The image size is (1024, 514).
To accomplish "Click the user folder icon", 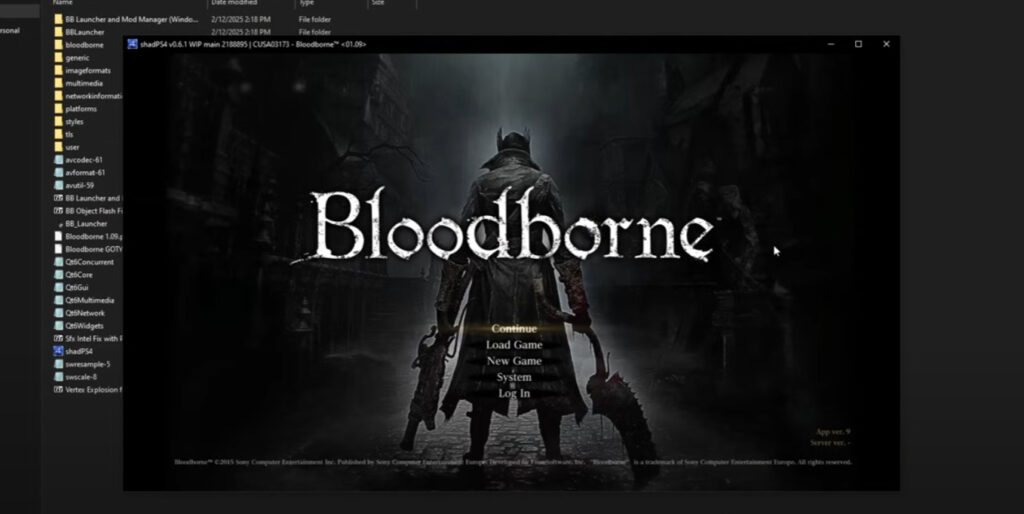I will (x=59, y=147).
